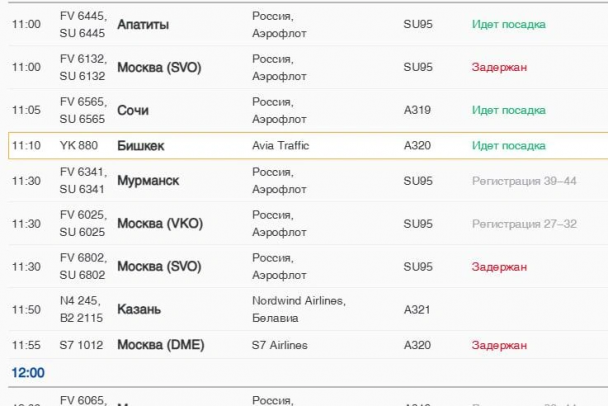Click the Москва (VKO) destination
Image resolution: width=608 pixels, height=406 pixels.
pyautogui.click(x=159, y=224)
